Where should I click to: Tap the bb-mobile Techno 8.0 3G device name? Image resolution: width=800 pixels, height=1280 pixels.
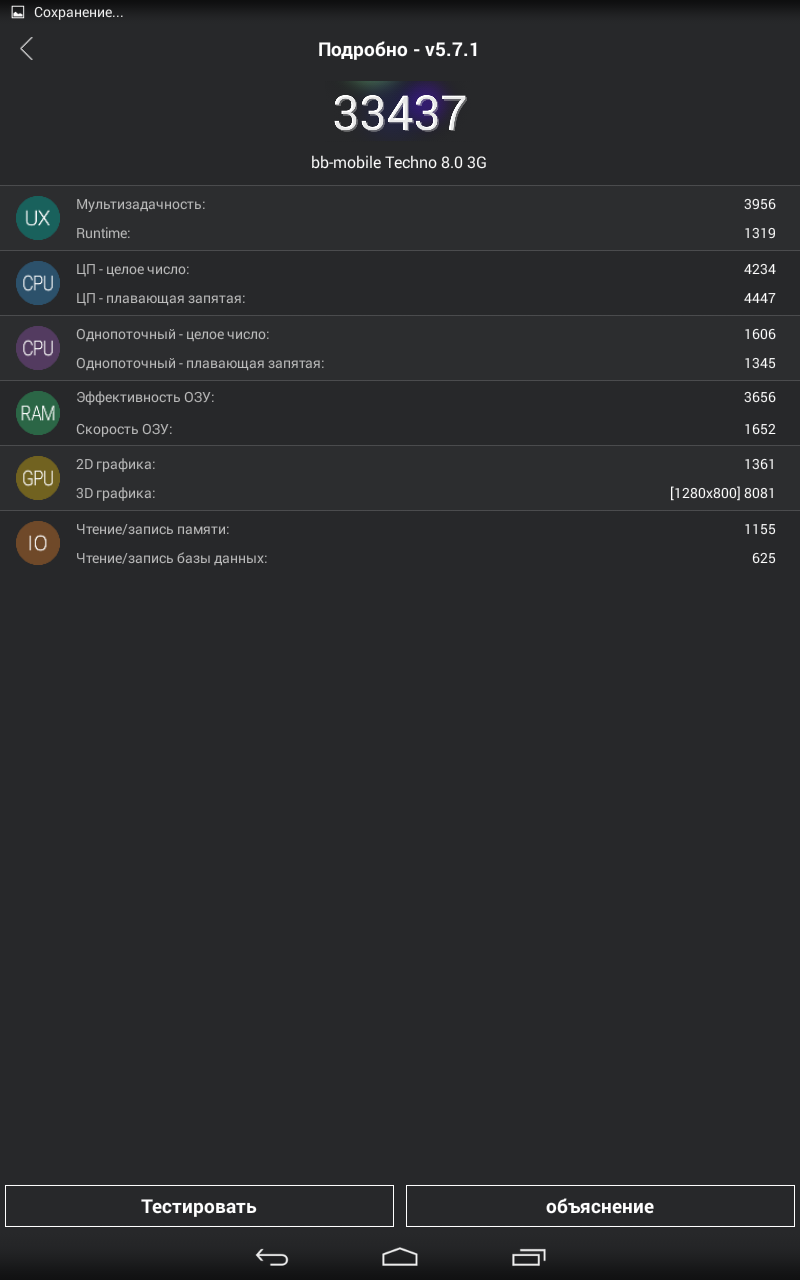[x=399, y=162]
